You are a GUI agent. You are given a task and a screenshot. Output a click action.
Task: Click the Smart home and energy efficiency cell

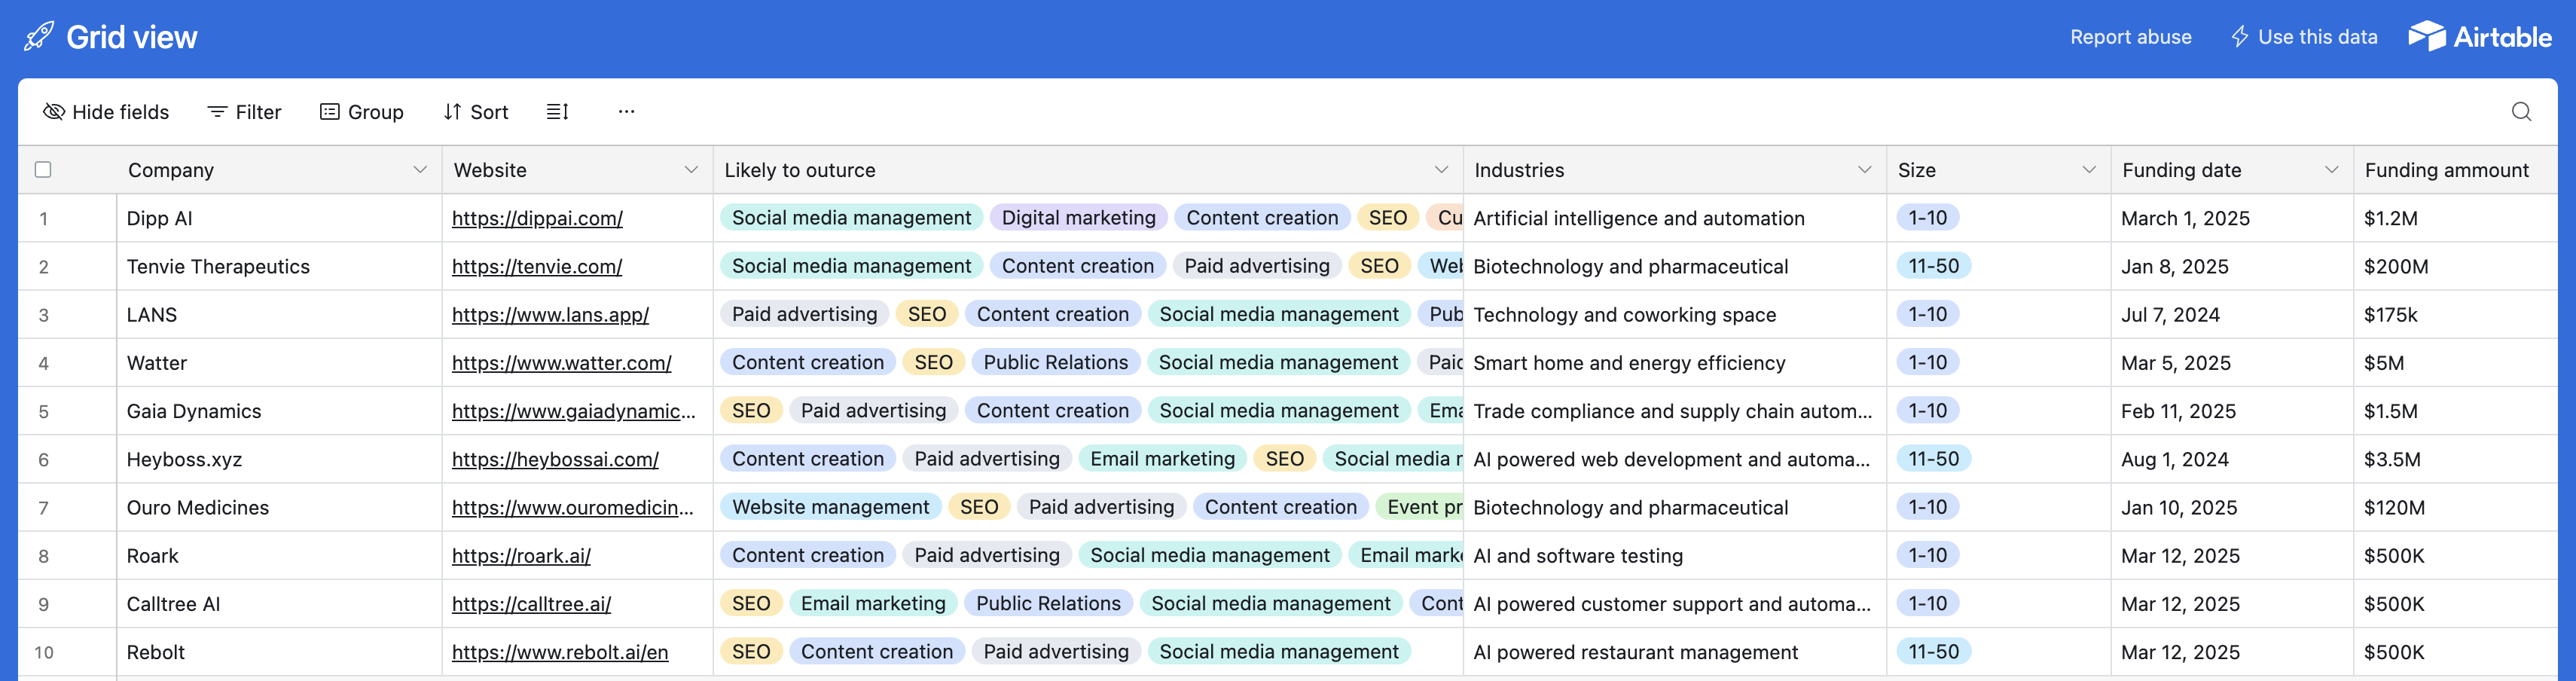pyautogui.click(x=1675, y=363)
